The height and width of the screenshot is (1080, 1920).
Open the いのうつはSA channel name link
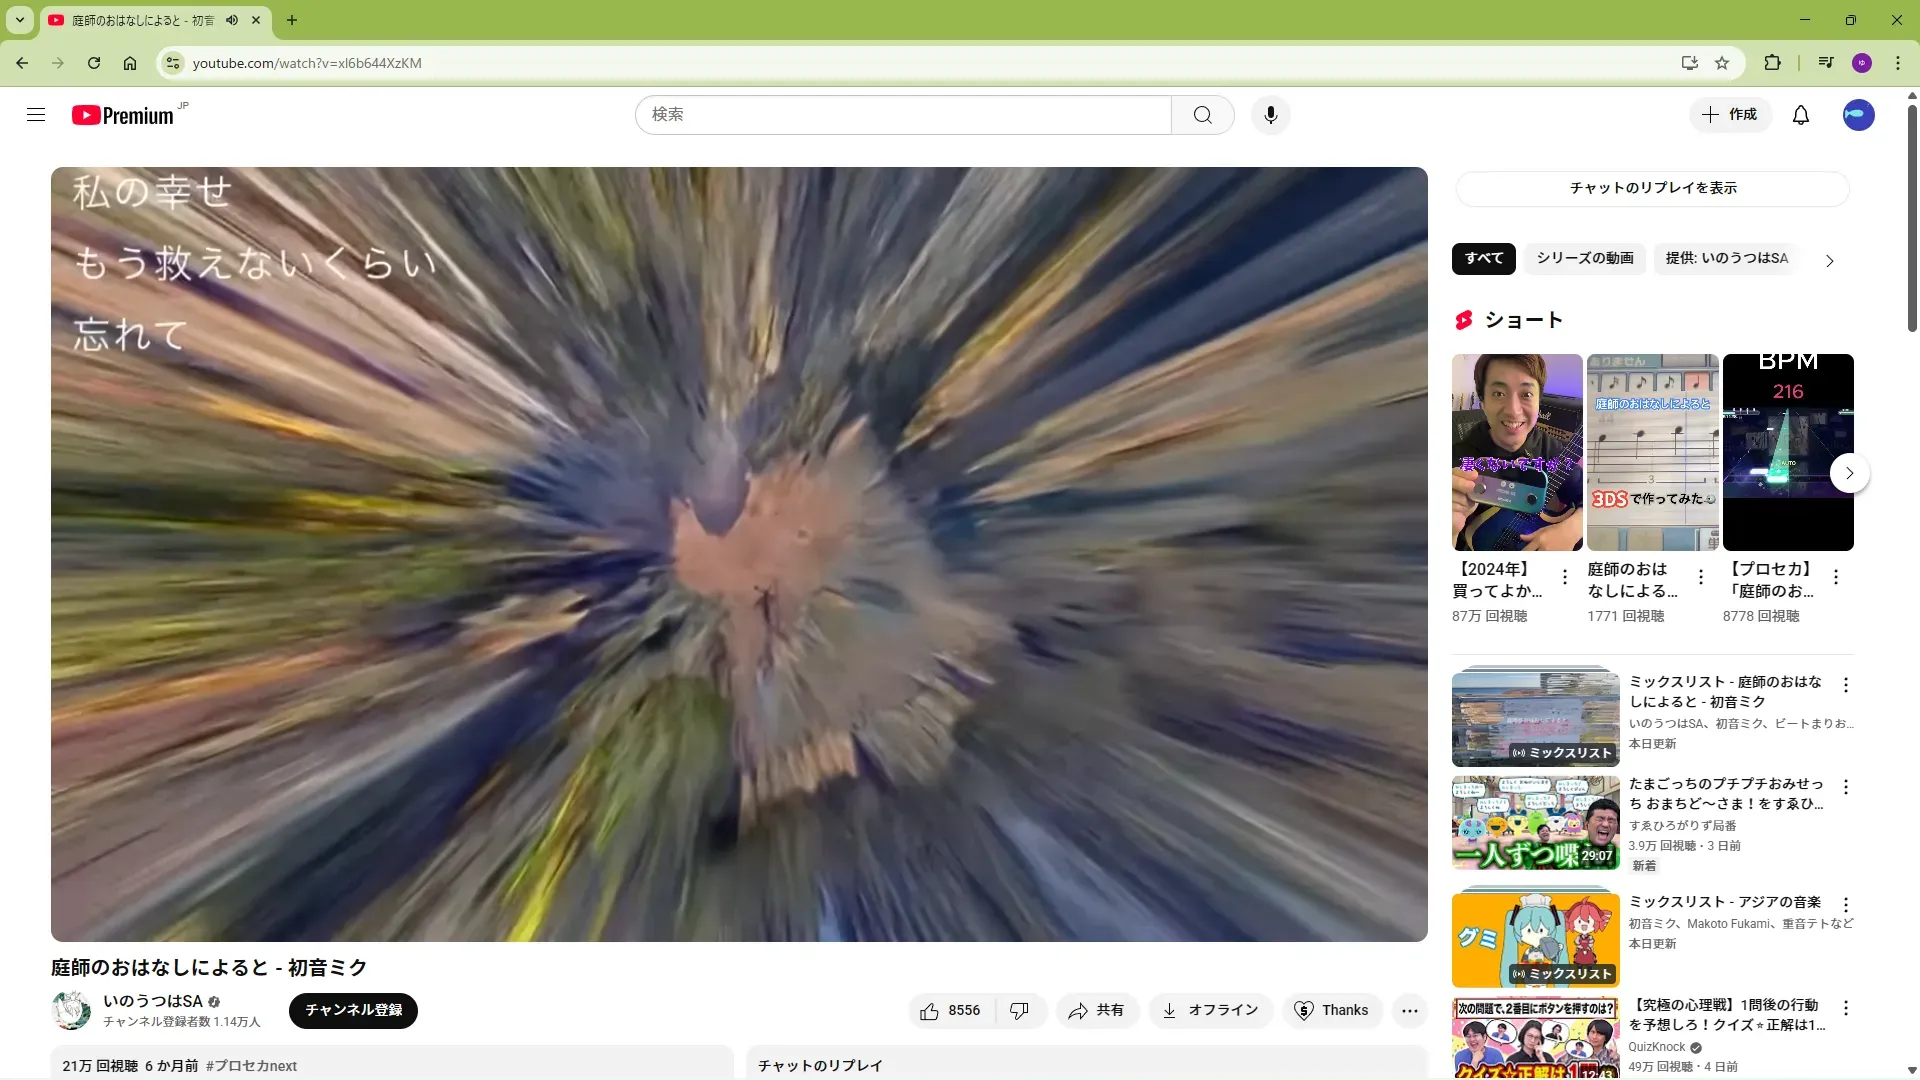pos(153,1001)
